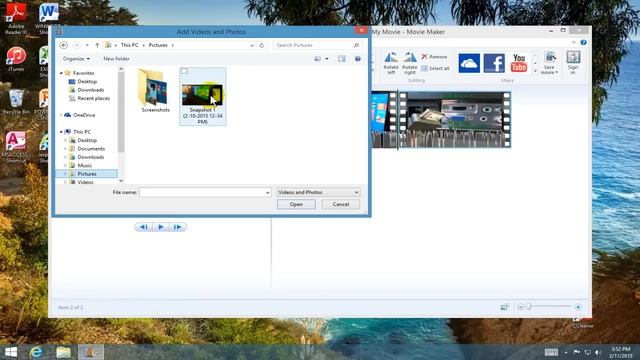Toggle the preview pane icon
The height and width of the screenshot is (360, 640).
tap(342, 59)
